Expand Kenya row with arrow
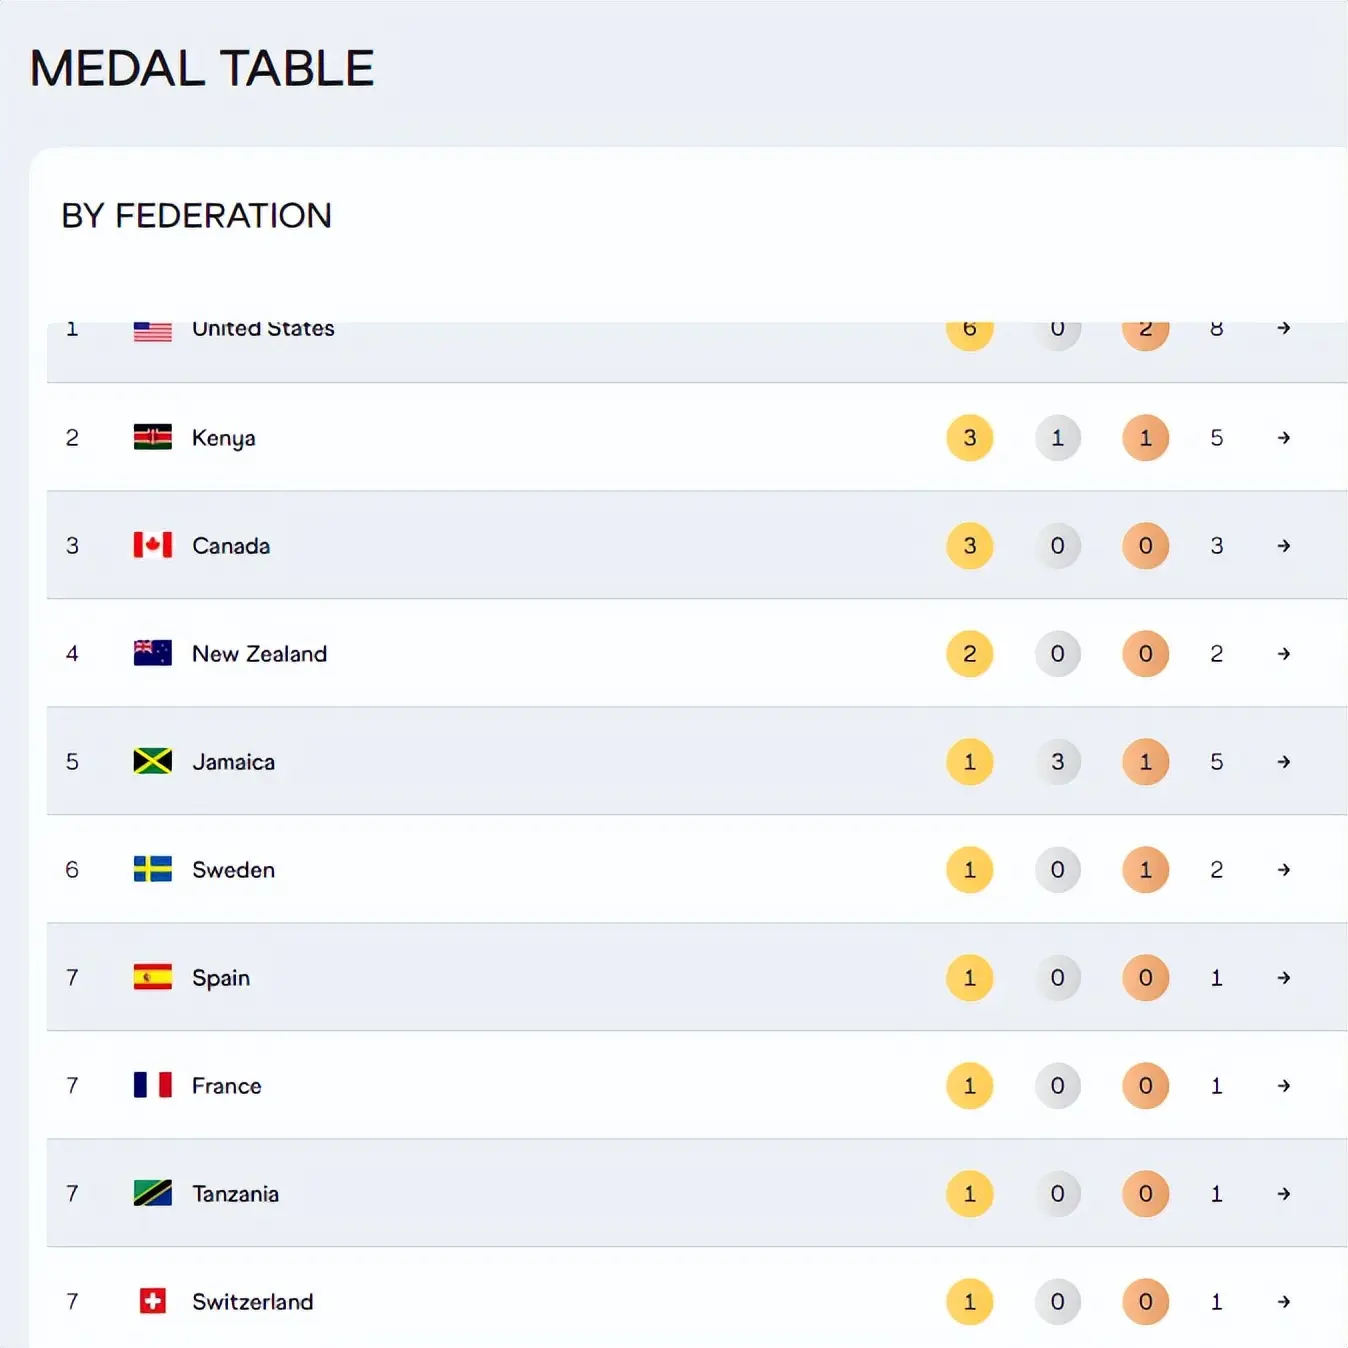This screenshot has height=1348, width=1348. pos(1284,438)
